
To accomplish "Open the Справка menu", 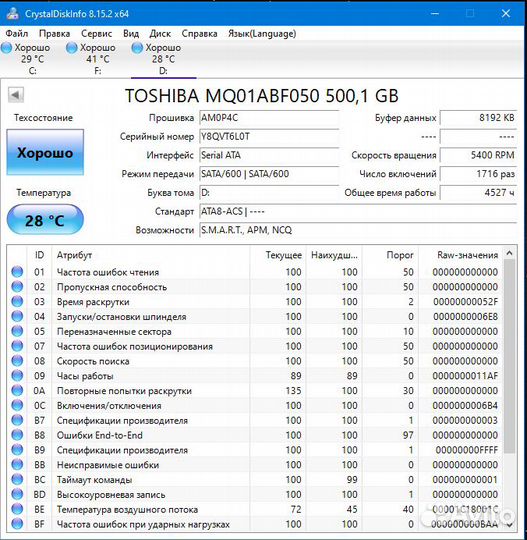I will coord(199,33).
